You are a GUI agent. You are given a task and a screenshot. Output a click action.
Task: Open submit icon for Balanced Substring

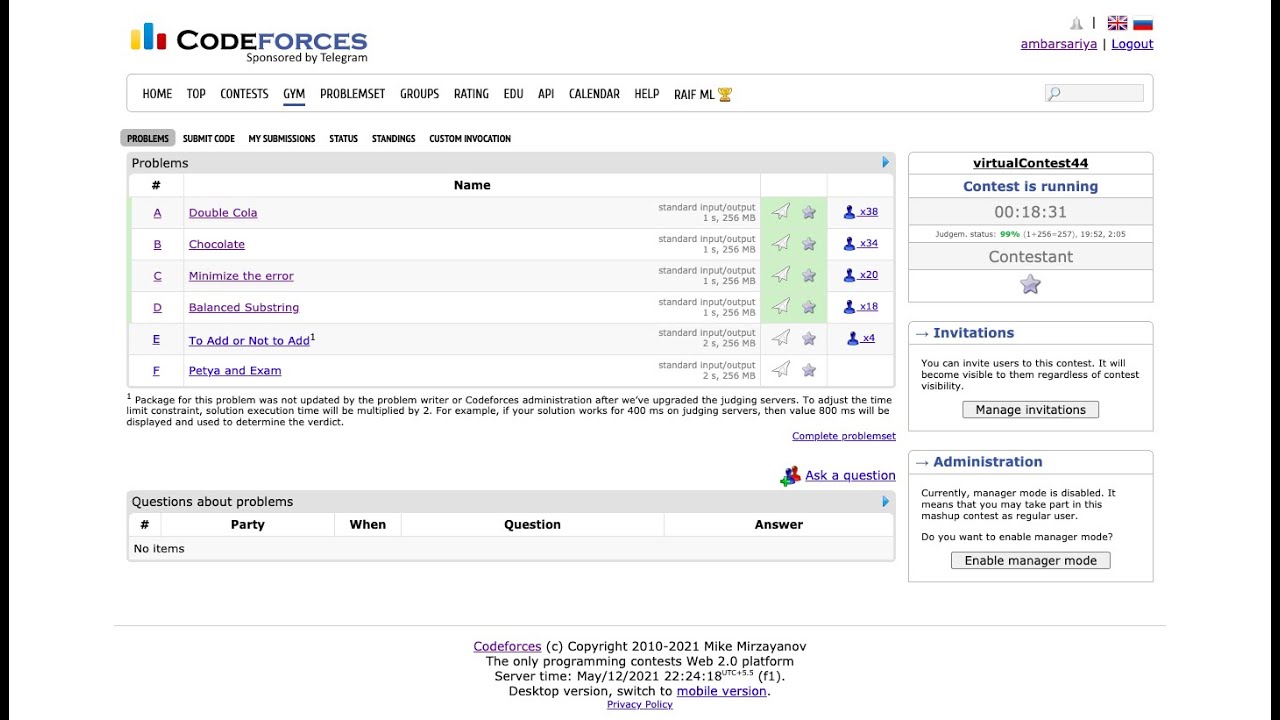781,306
